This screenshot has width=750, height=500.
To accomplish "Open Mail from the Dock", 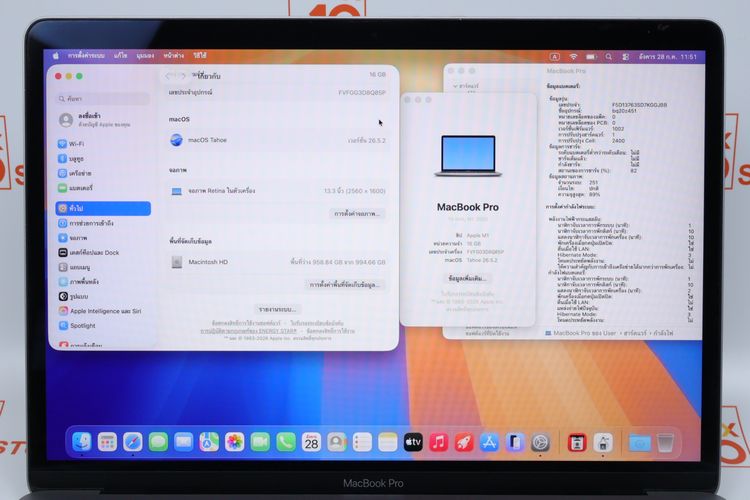I will pos(183,442).
